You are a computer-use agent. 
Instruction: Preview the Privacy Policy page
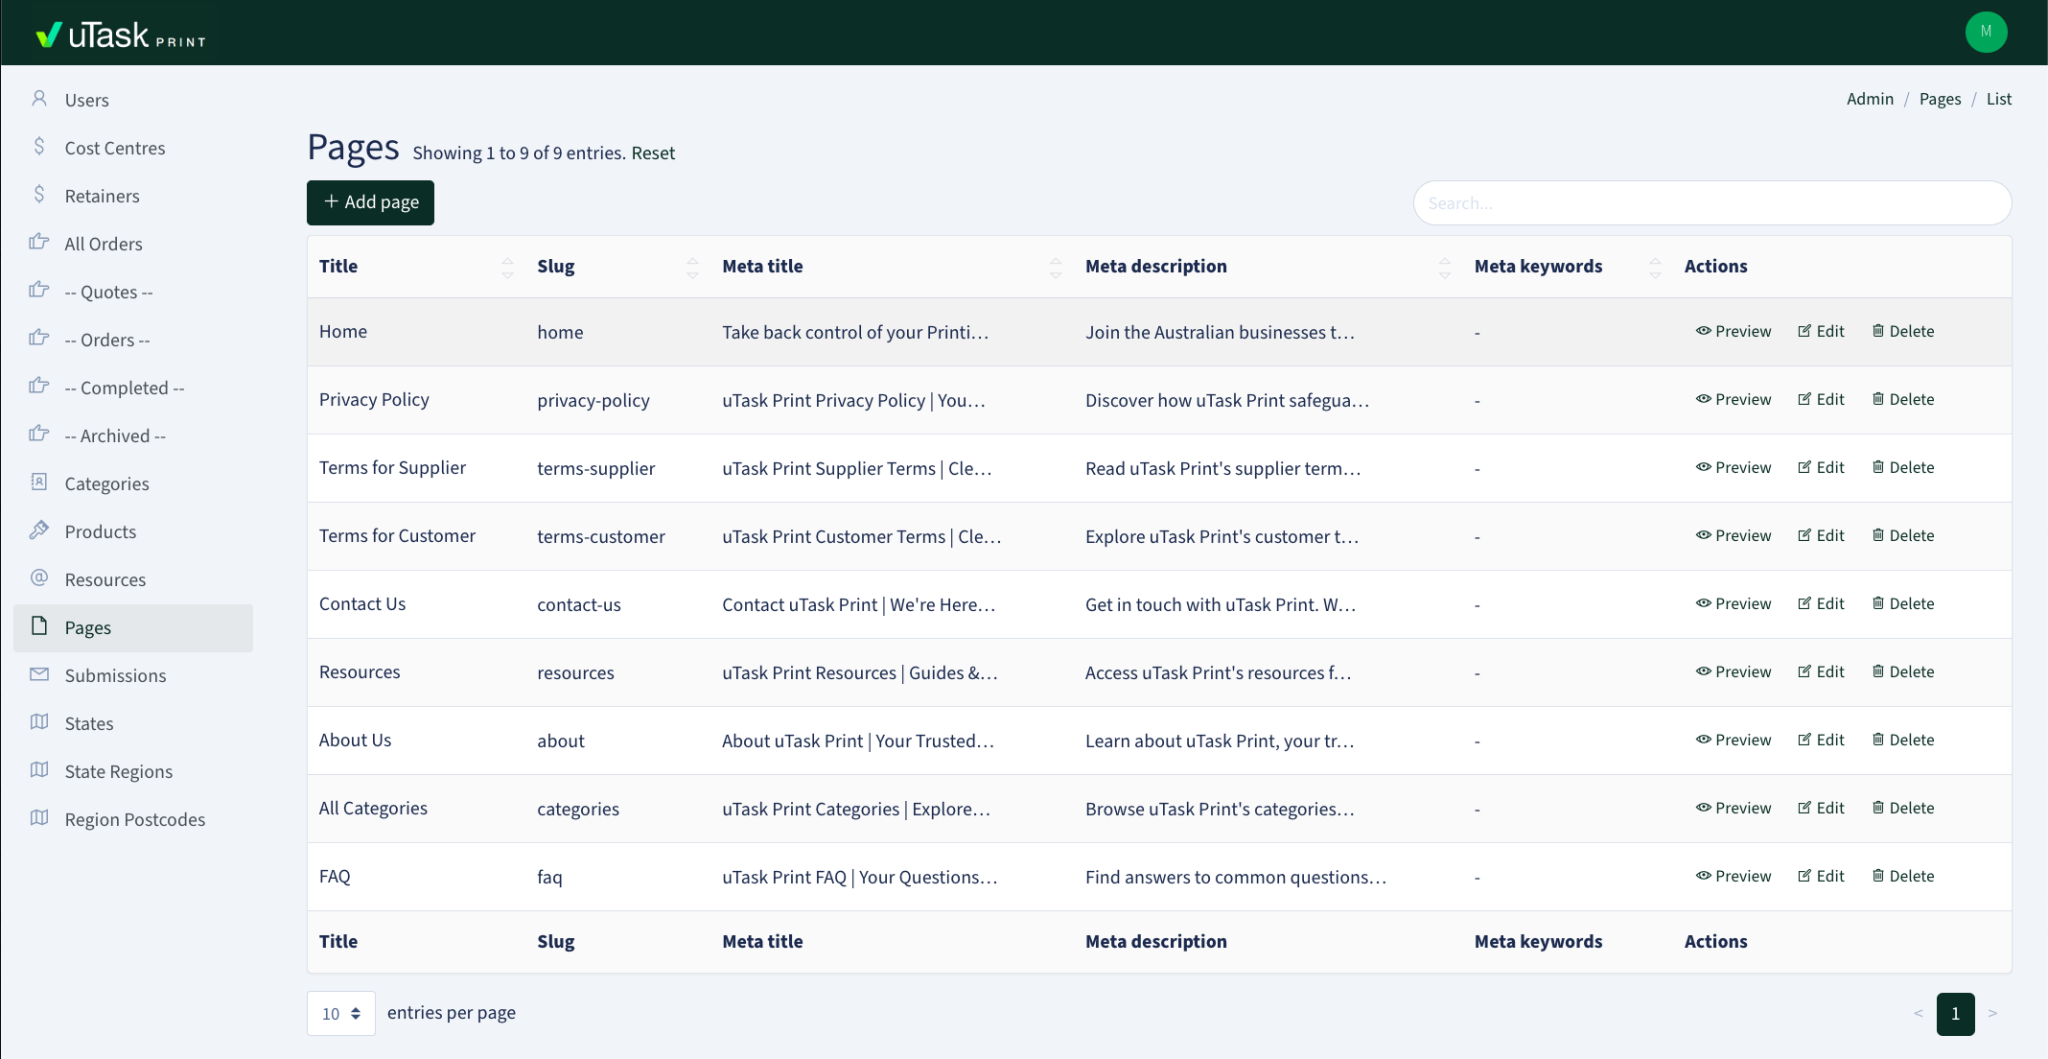coord(1733,399)
